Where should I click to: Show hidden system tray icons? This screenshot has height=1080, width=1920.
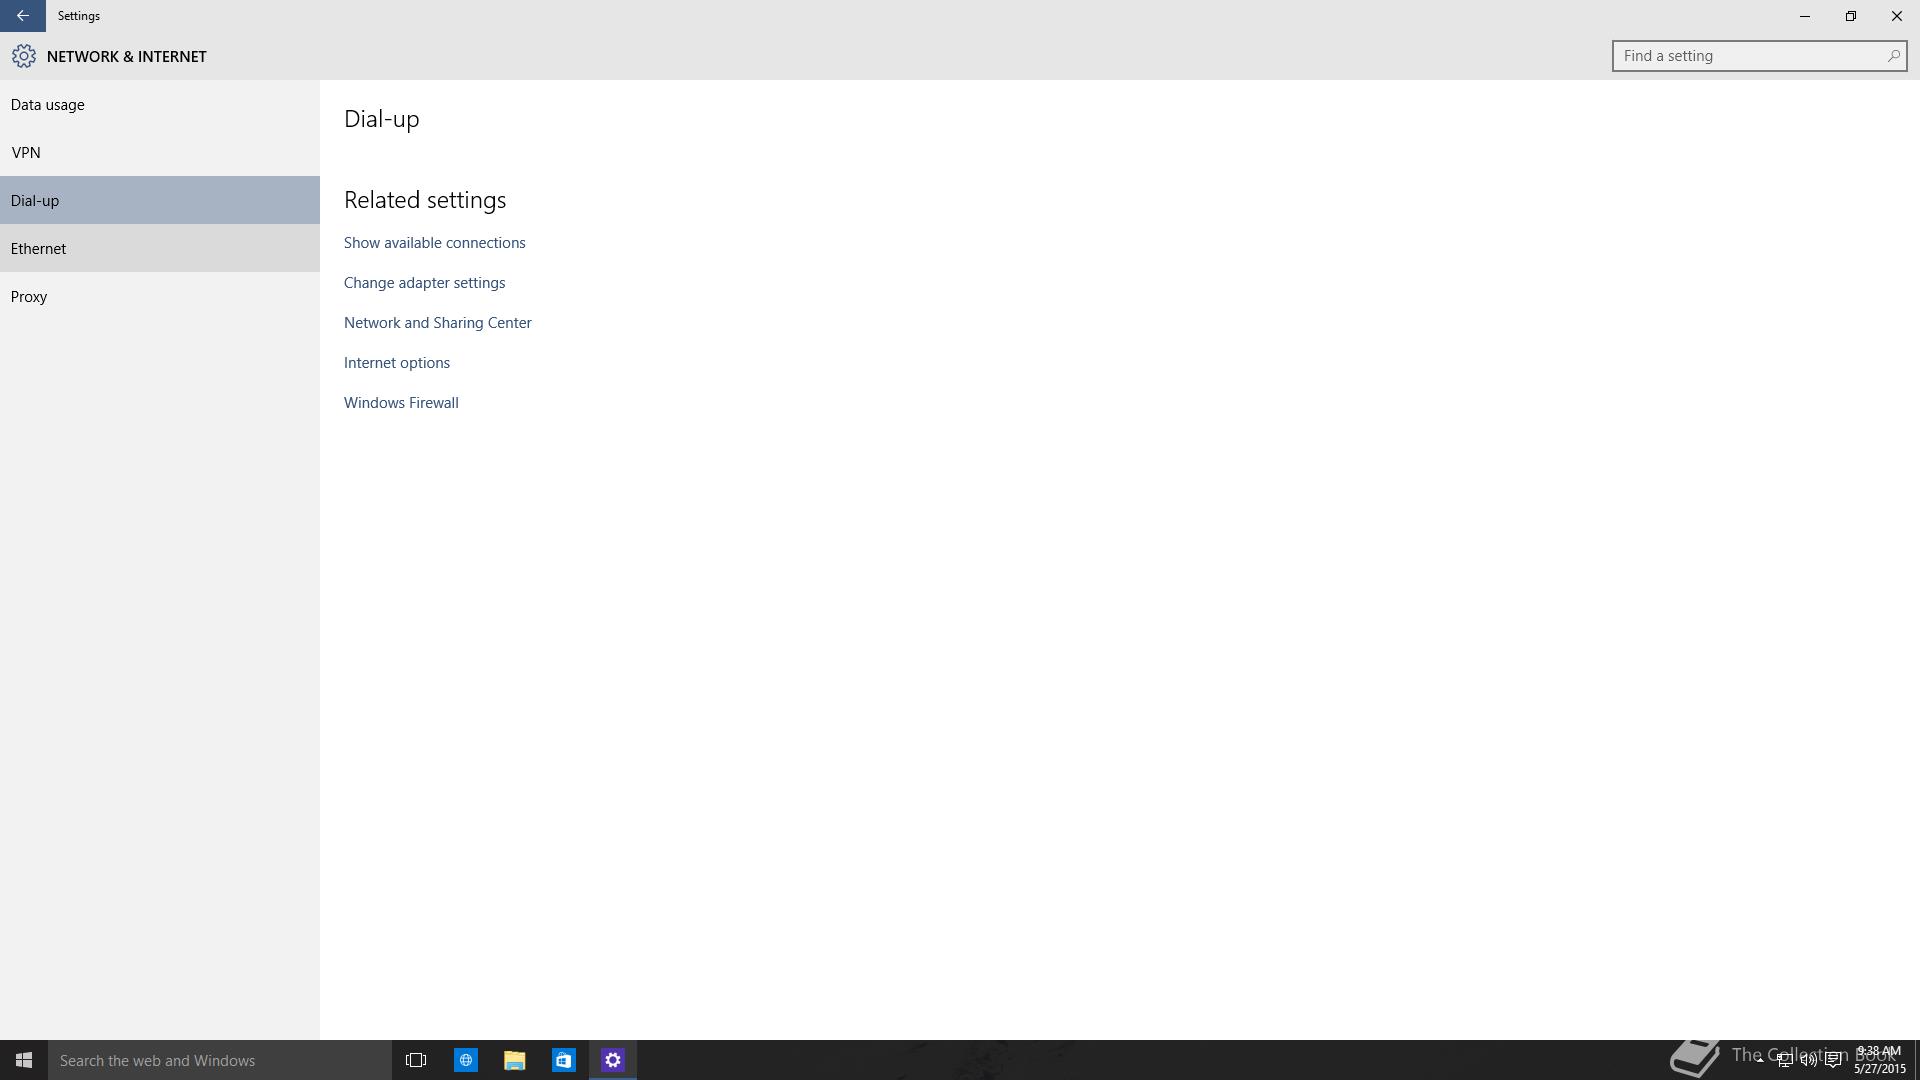pyautogui.click(x=1760, y=1060)
